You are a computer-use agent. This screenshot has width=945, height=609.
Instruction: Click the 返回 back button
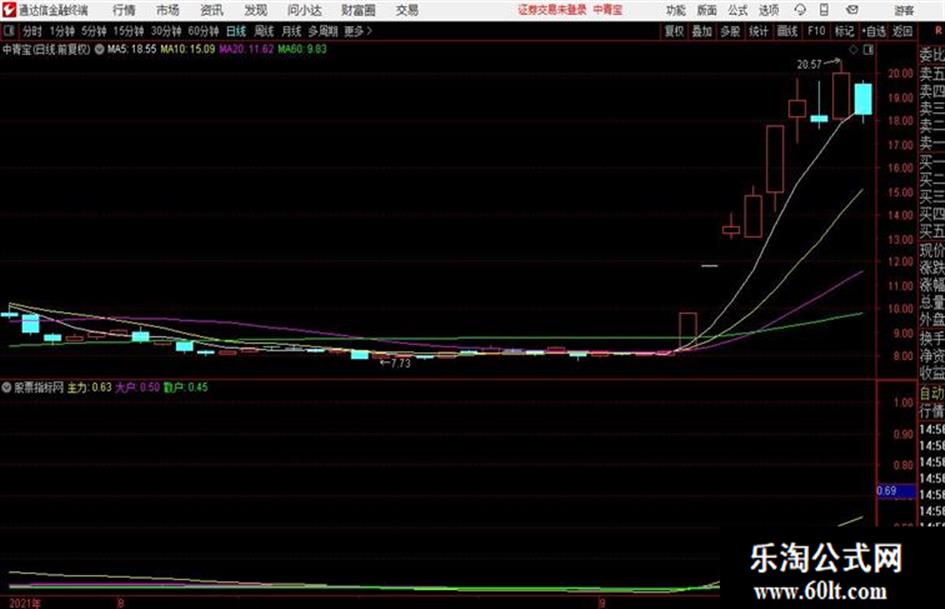tap(902, 31)
